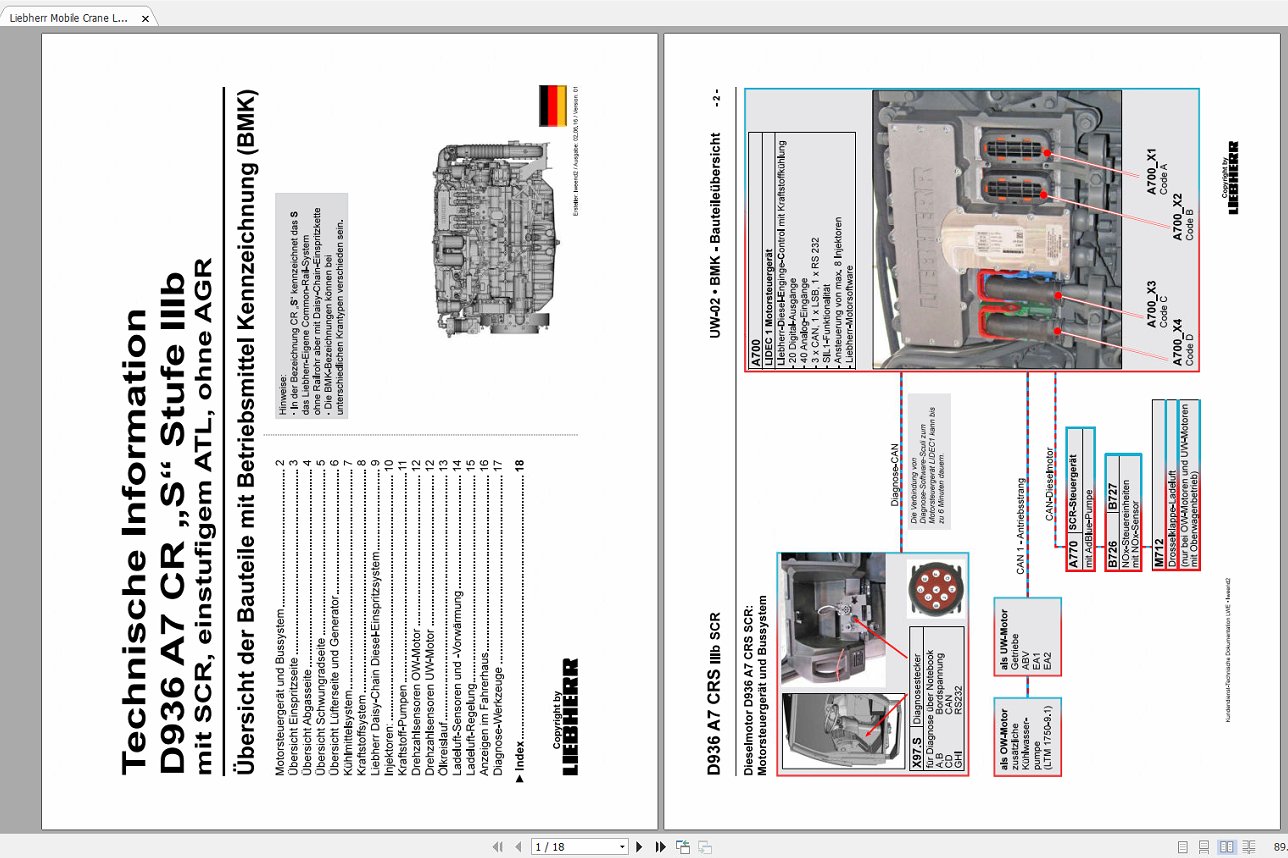Click the 'A700_X4 Code D' label
This screenshot has height=858, width=1288.
(1183, 343)
